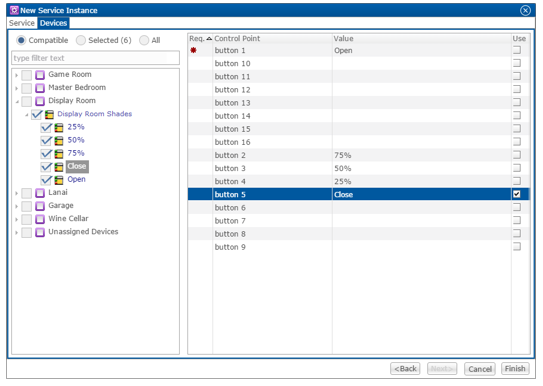
Task: Expand the Lanai tree node
Action: coord(16,193)
